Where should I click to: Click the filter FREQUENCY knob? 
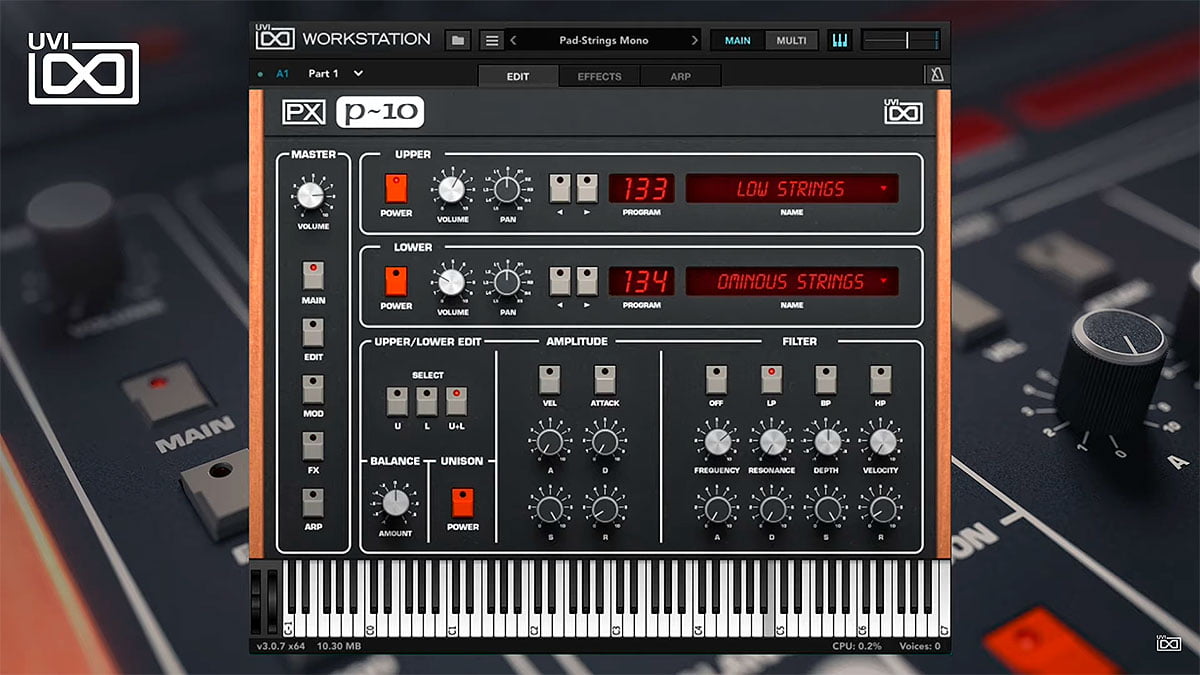(716, 441)
